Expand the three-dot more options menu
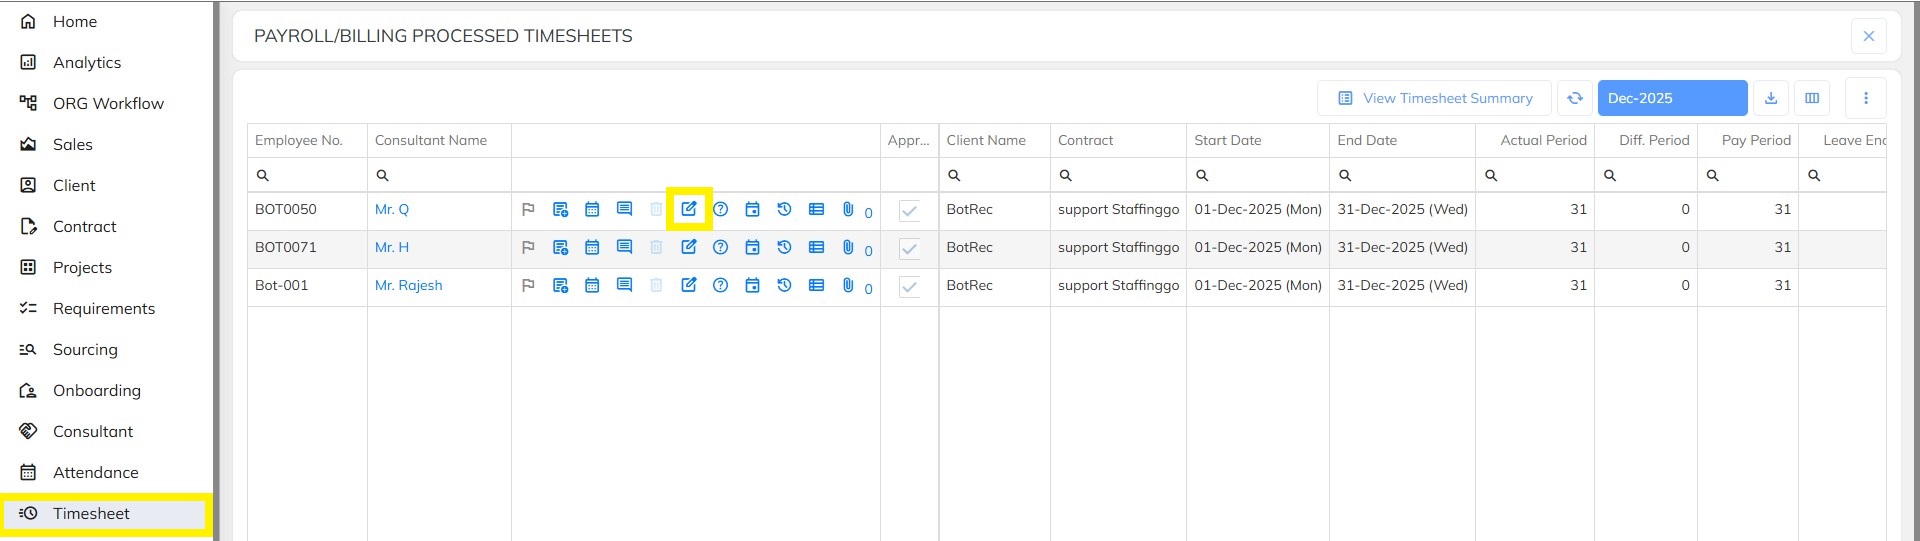Image resolution: width=1920 pixels, height=541 pixels. coord(1866,98)
